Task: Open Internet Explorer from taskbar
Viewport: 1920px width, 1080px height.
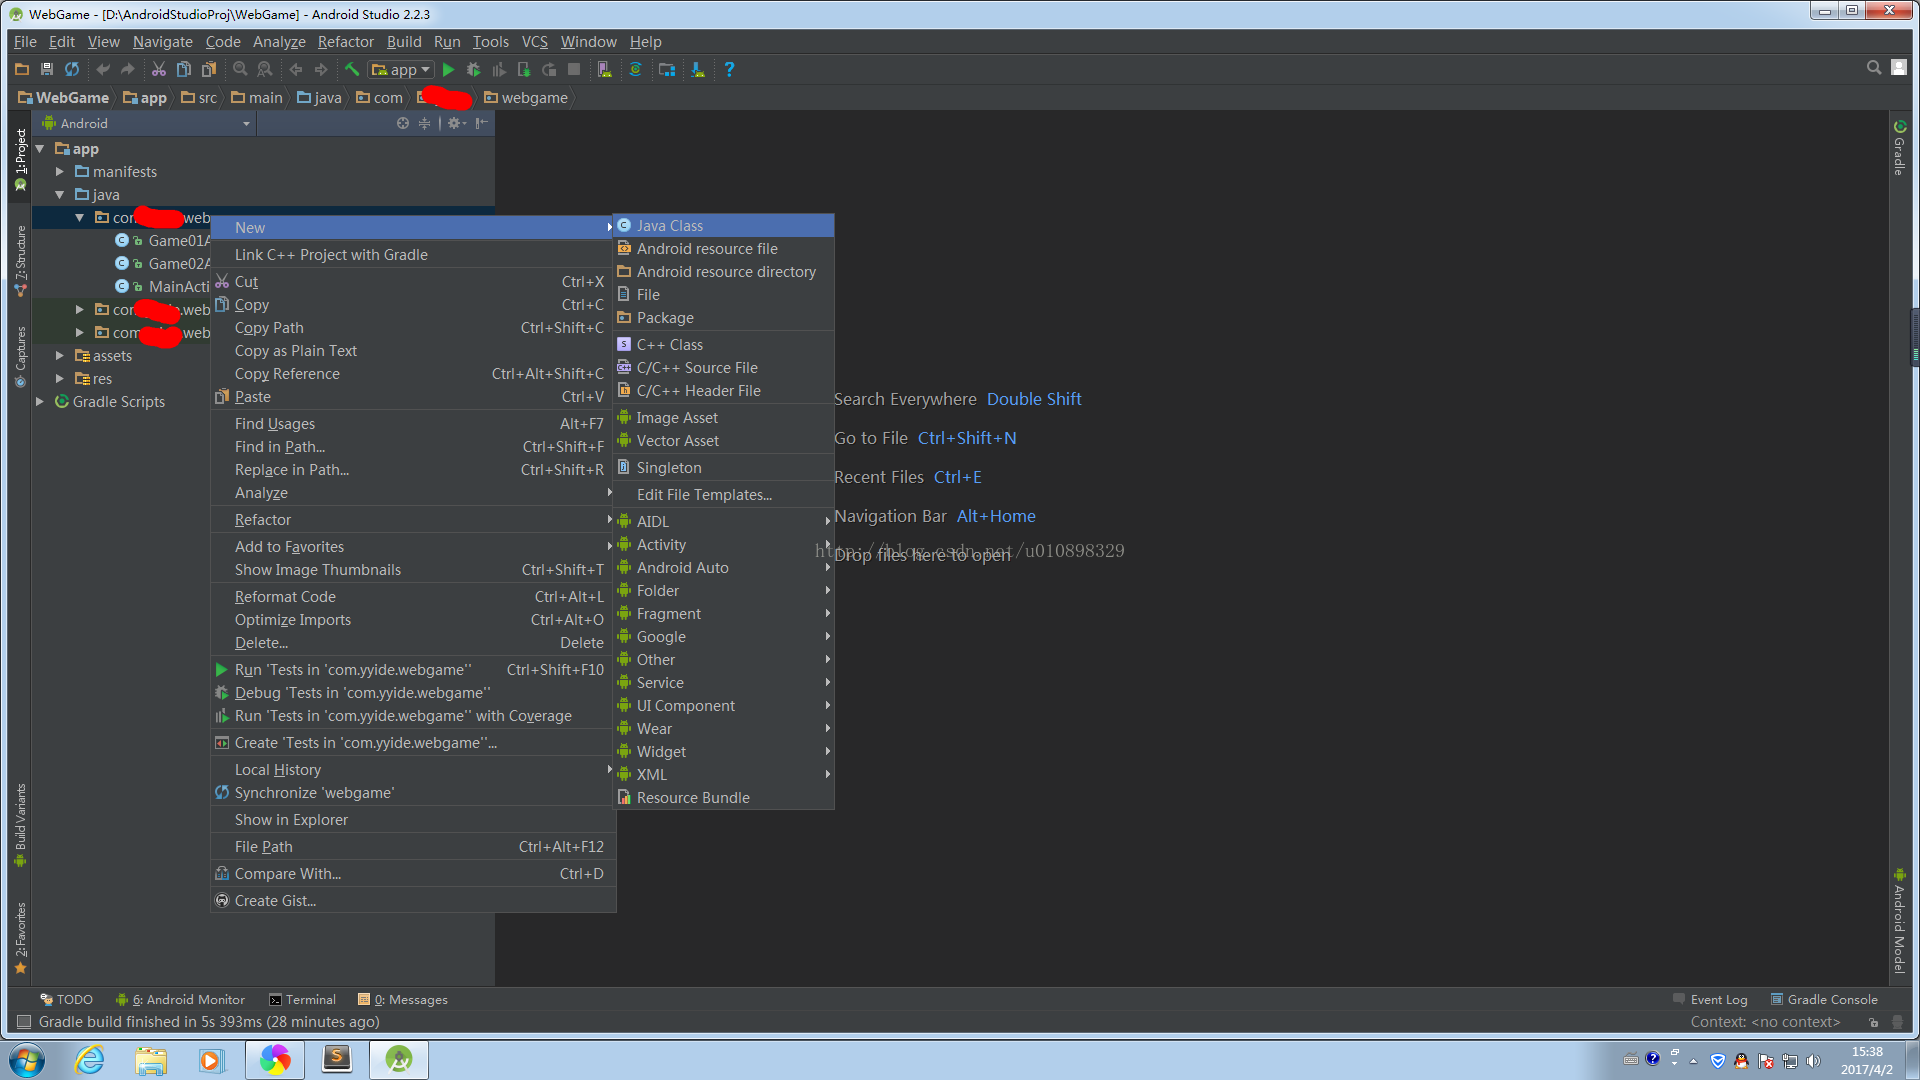Action: [90, 1059]
